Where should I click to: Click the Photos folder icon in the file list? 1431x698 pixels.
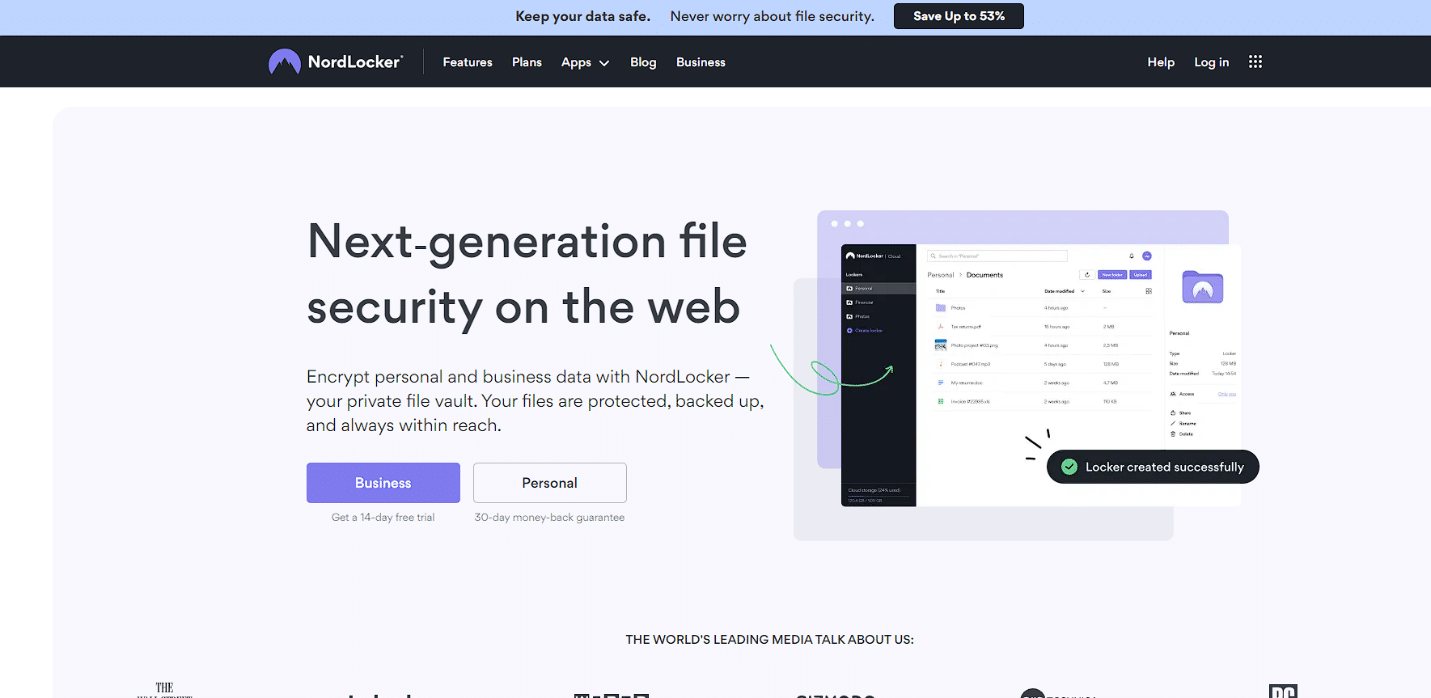[x=941, y=308]
